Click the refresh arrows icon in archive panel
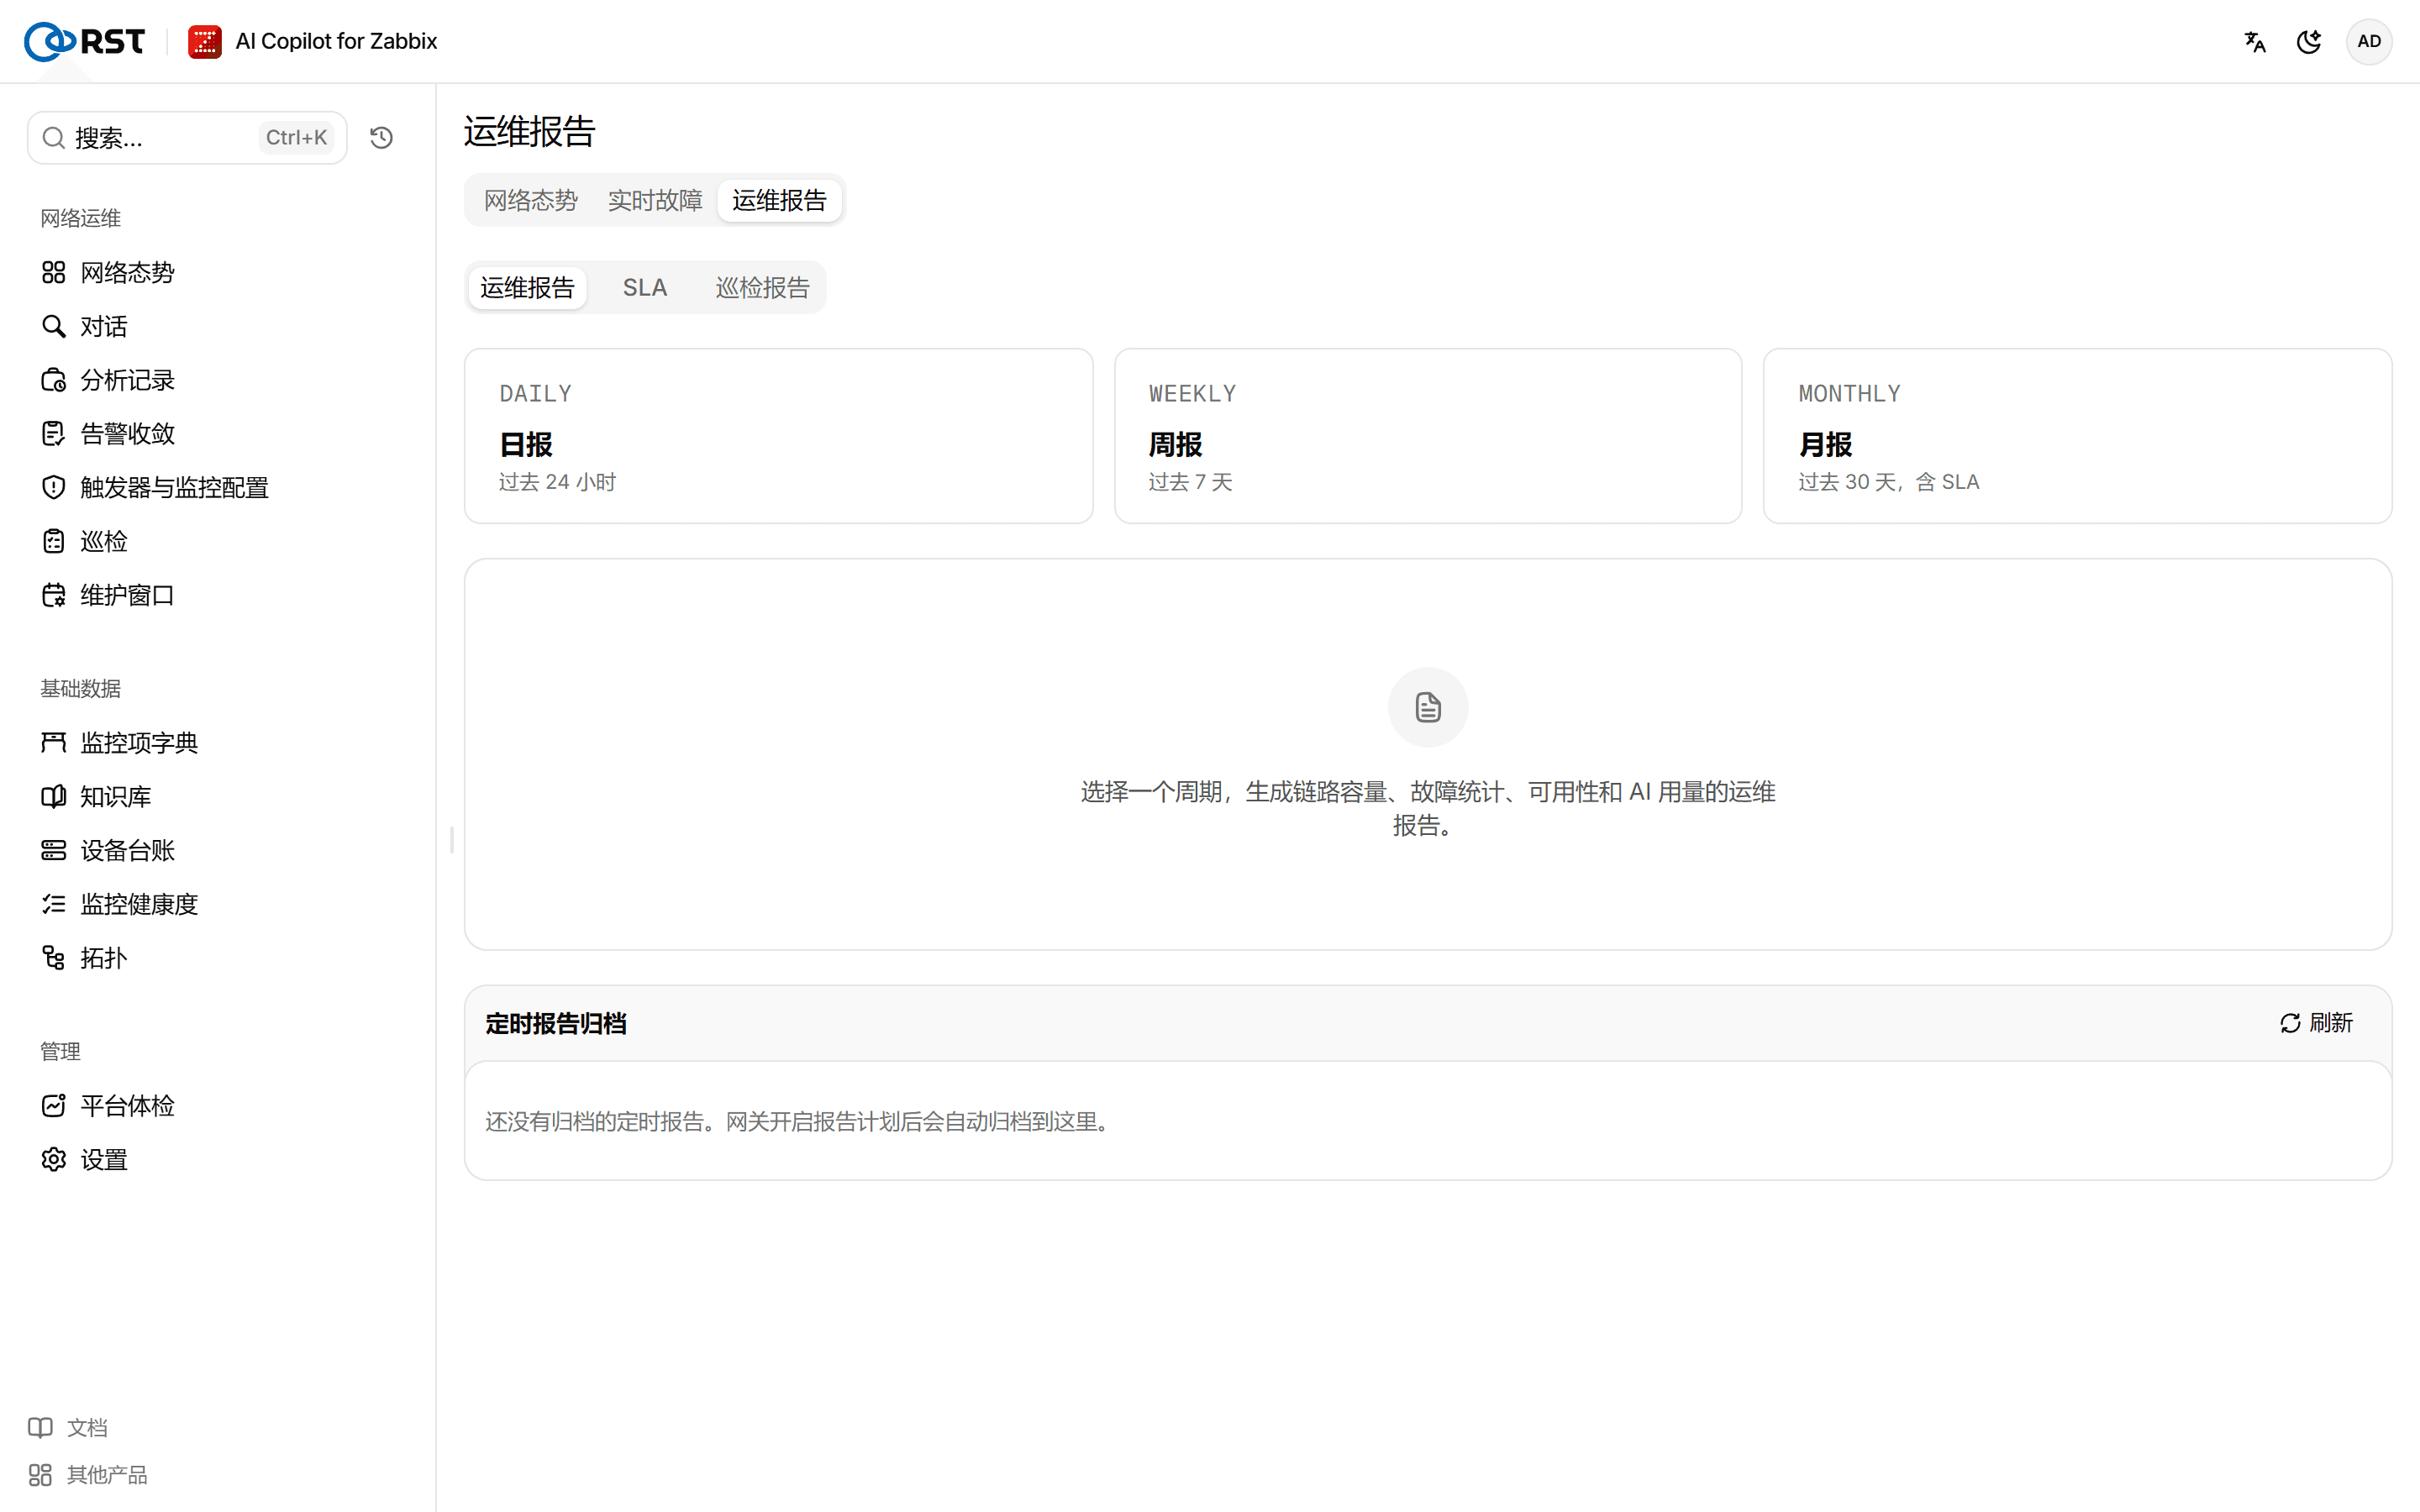This screenshot has width=2420, height=1512. coord(2290,1023)
